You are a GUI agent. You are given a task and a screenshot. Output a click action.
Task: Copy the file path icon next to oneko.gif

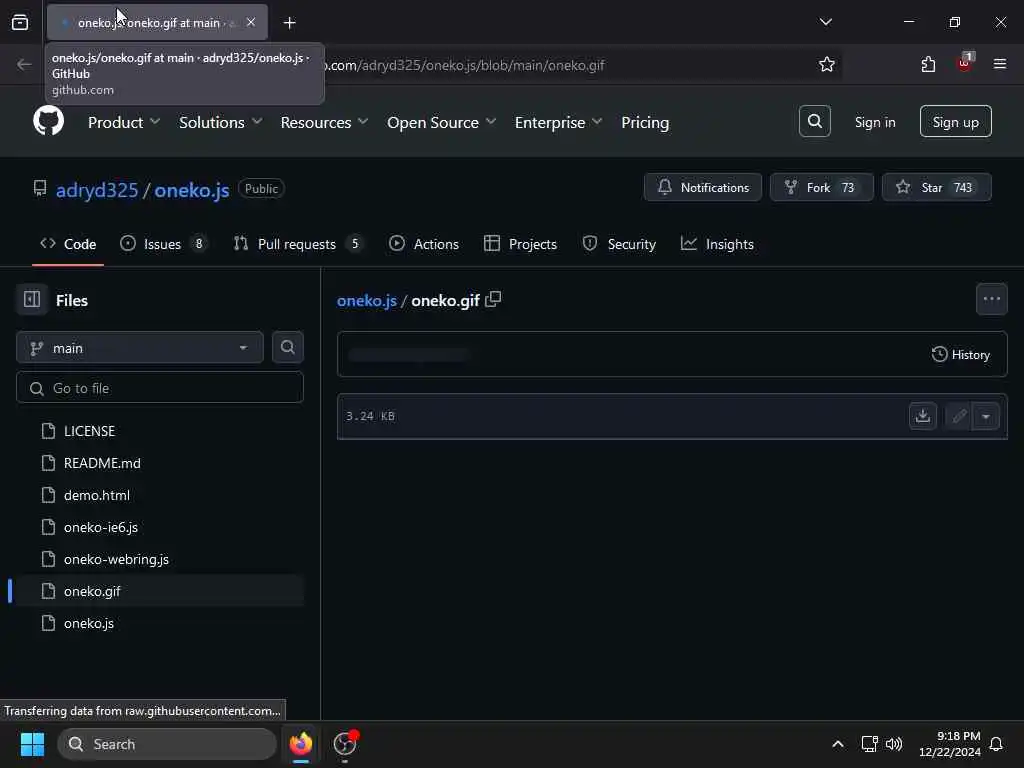click(493, 300)
